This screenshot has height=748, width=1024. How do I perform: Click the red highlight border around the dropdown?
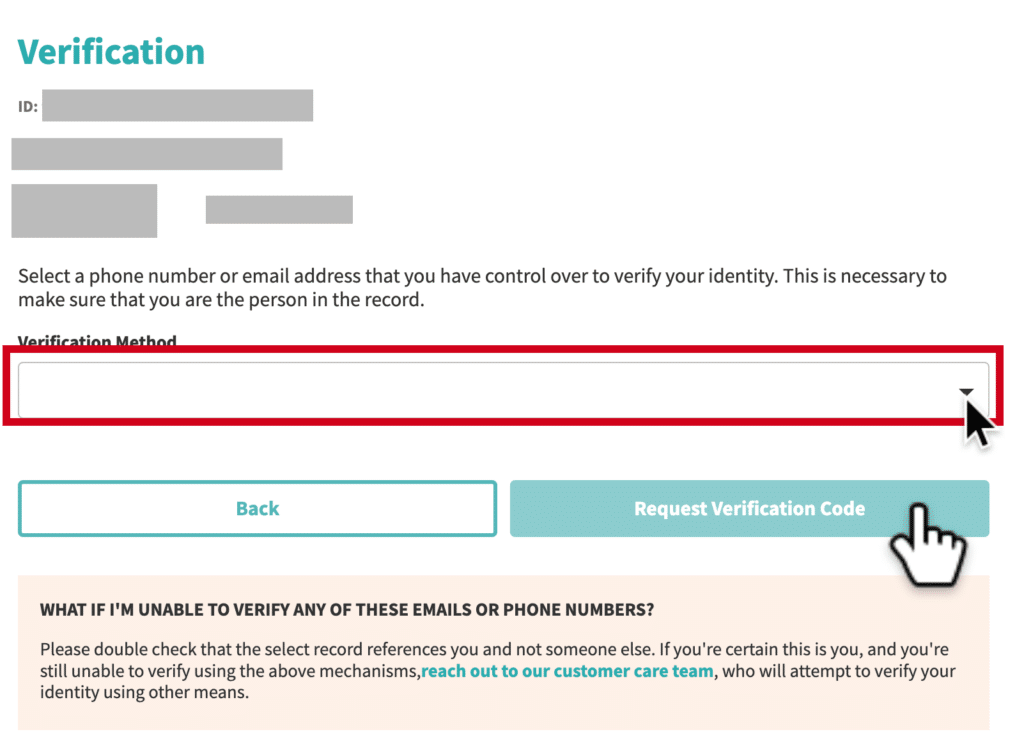(x=503, y=352)
